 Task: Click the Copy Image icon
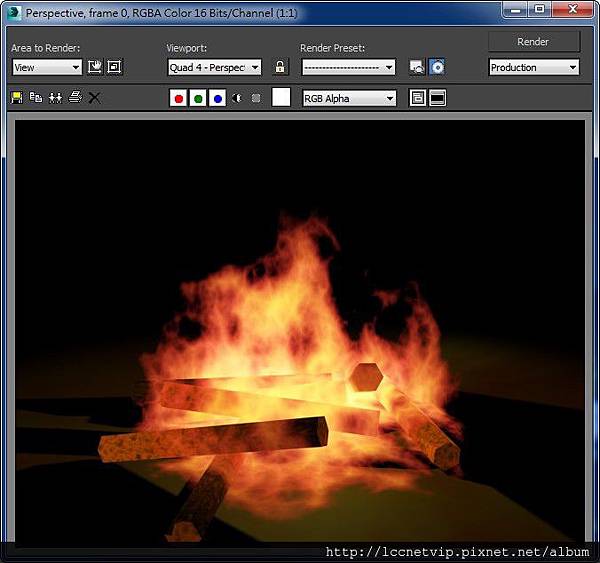coord(36,98)
